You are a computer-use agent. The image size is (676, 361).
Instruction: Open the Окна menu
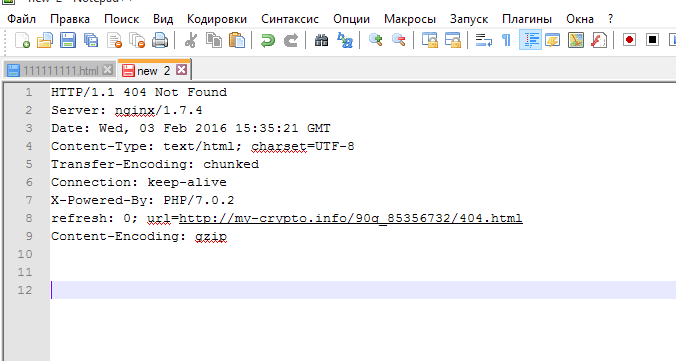[580, 19]
